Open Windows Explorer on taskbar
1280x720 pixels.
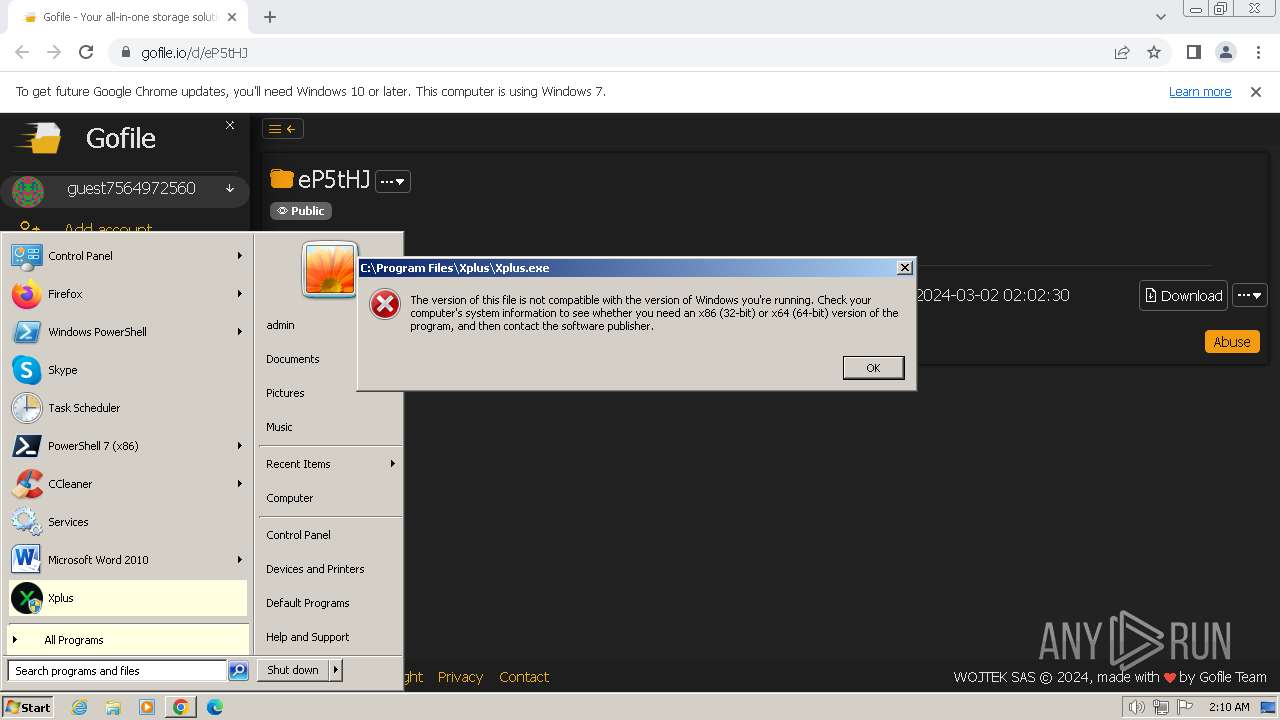pyautogui.click(x=113, y=707)
